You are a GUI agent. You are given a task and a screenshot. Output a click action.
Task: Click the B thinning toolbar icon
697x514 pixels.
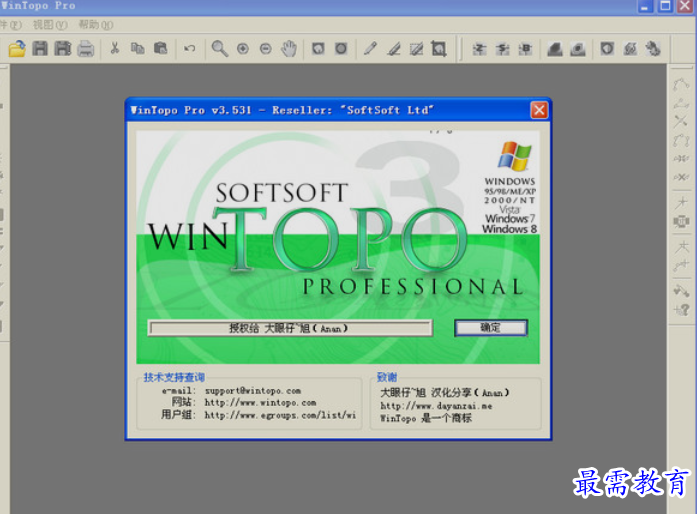[x=525, y=48]
